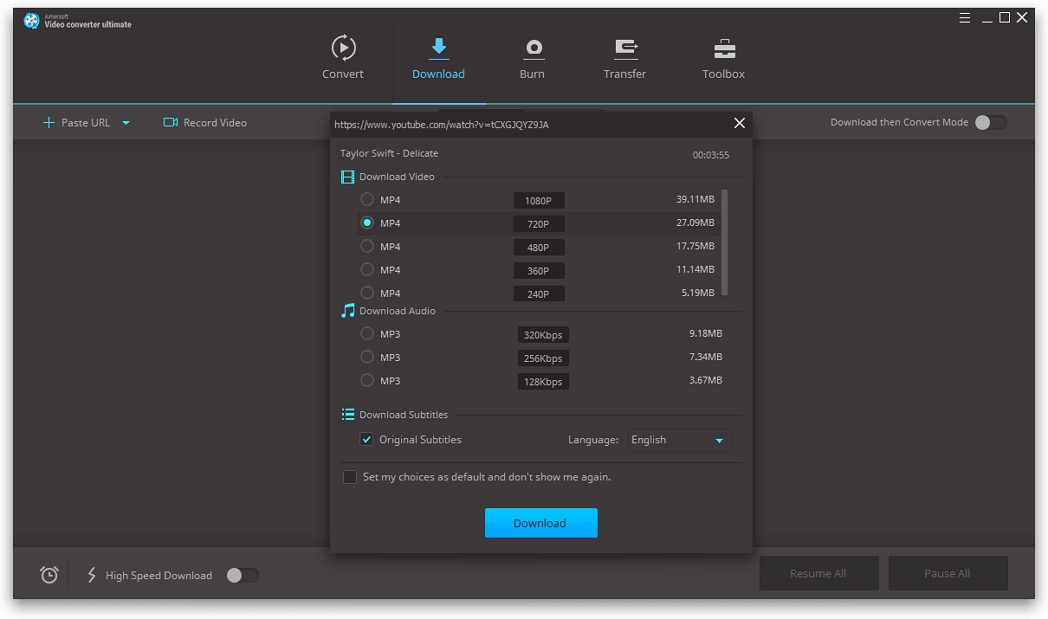Click the Download Video section icon

pyautogui.click(x=348, y=176)
